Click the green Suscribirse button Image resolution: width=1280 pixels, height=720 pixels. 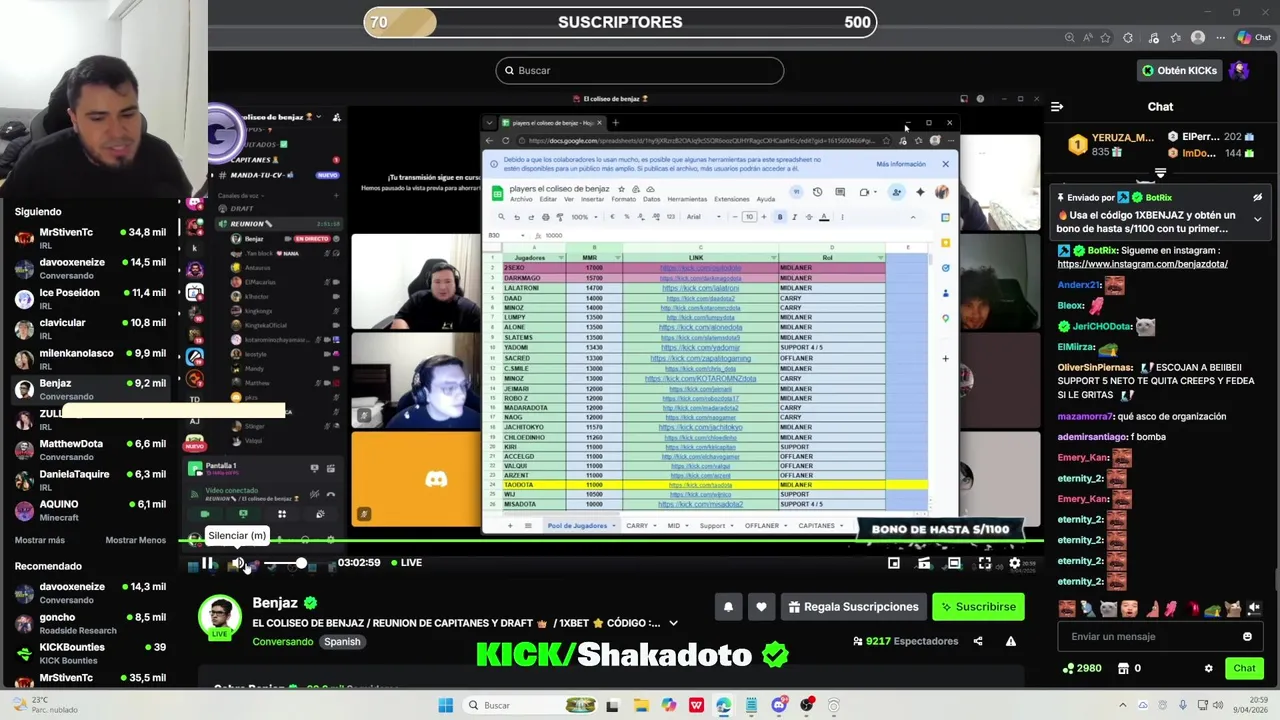pyautogui.click(x=978, y=607)
